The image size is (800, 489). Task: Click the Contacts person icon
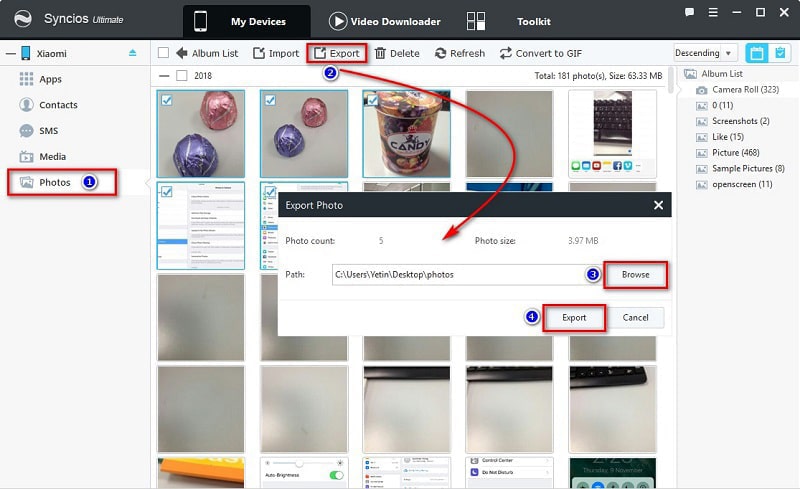(x=26, y=105)
